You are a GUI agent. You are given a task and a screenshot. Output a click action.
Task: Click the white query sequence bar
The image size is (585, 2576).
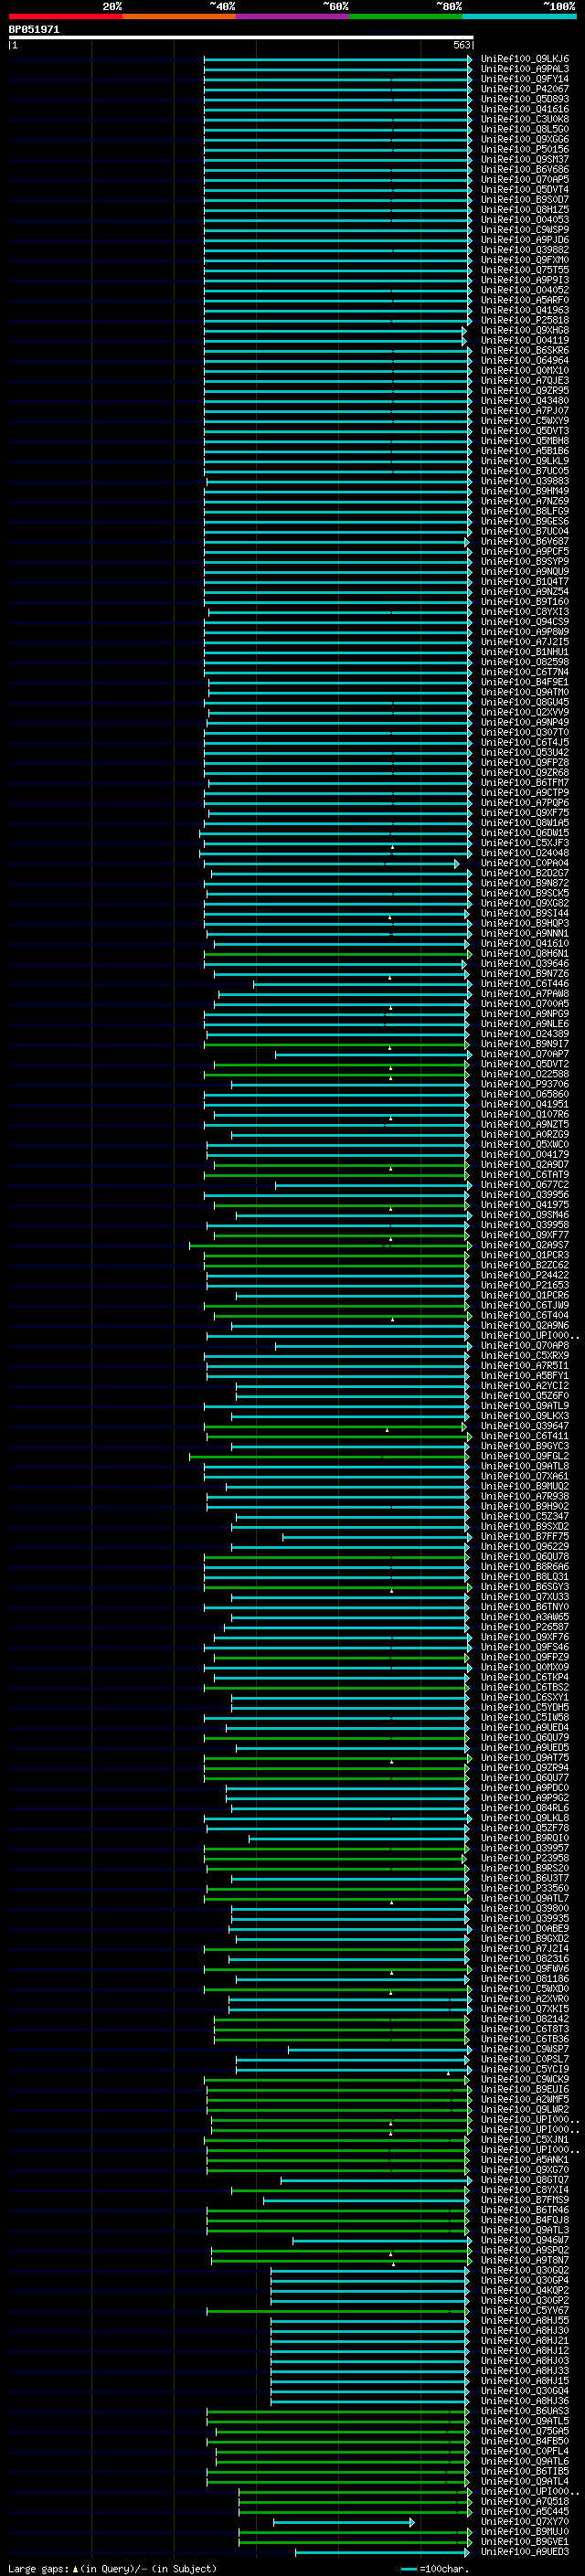click(241, 38)
